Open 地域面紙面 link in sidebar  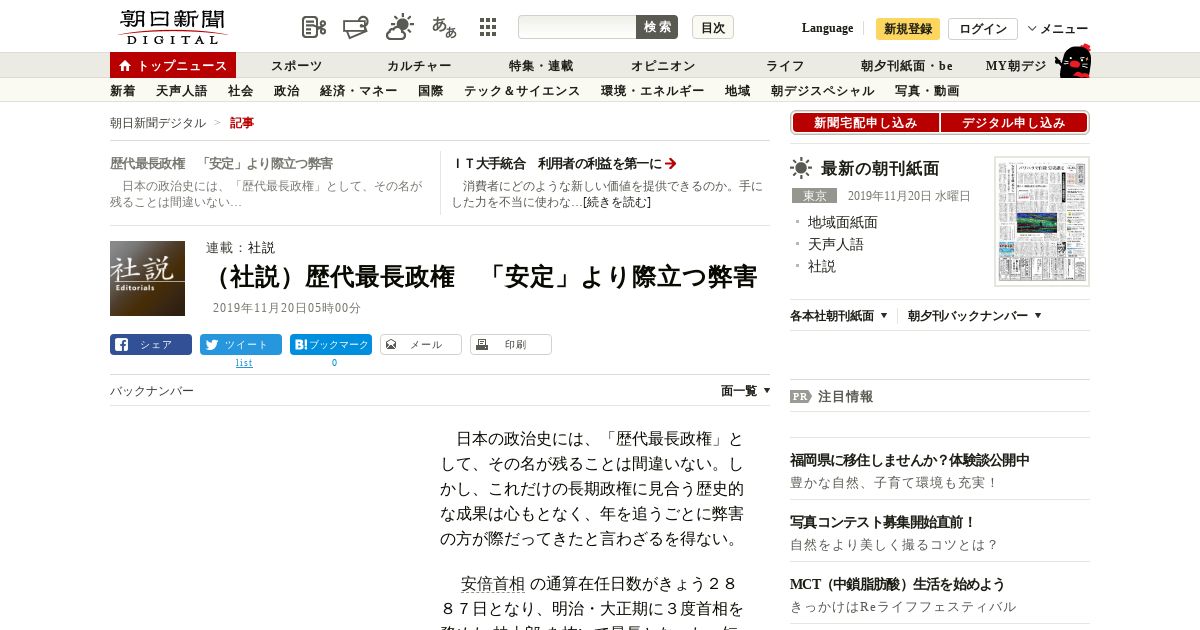coord(843,222)
